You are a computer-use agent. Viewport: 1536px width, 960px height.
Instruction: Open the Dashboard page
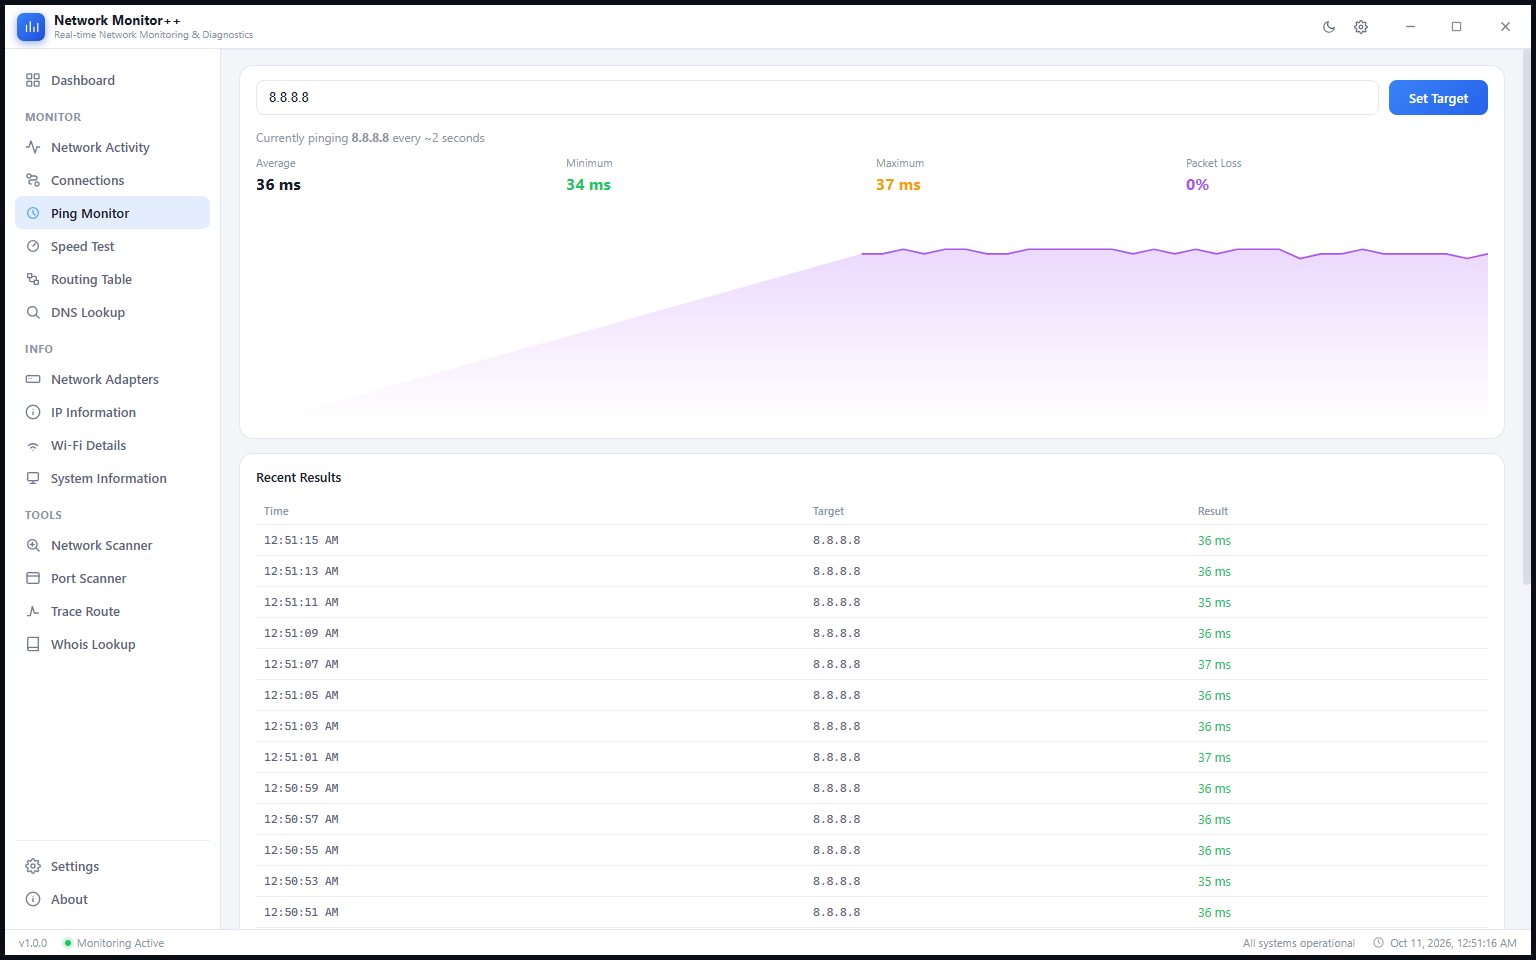pyautogui.click(x=112, y=80)
